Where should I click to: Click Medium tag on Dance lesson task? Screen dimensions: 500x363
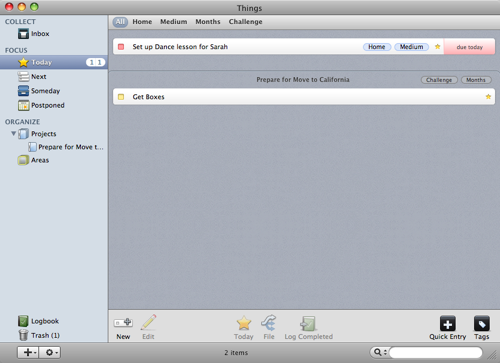click(412, 47)
